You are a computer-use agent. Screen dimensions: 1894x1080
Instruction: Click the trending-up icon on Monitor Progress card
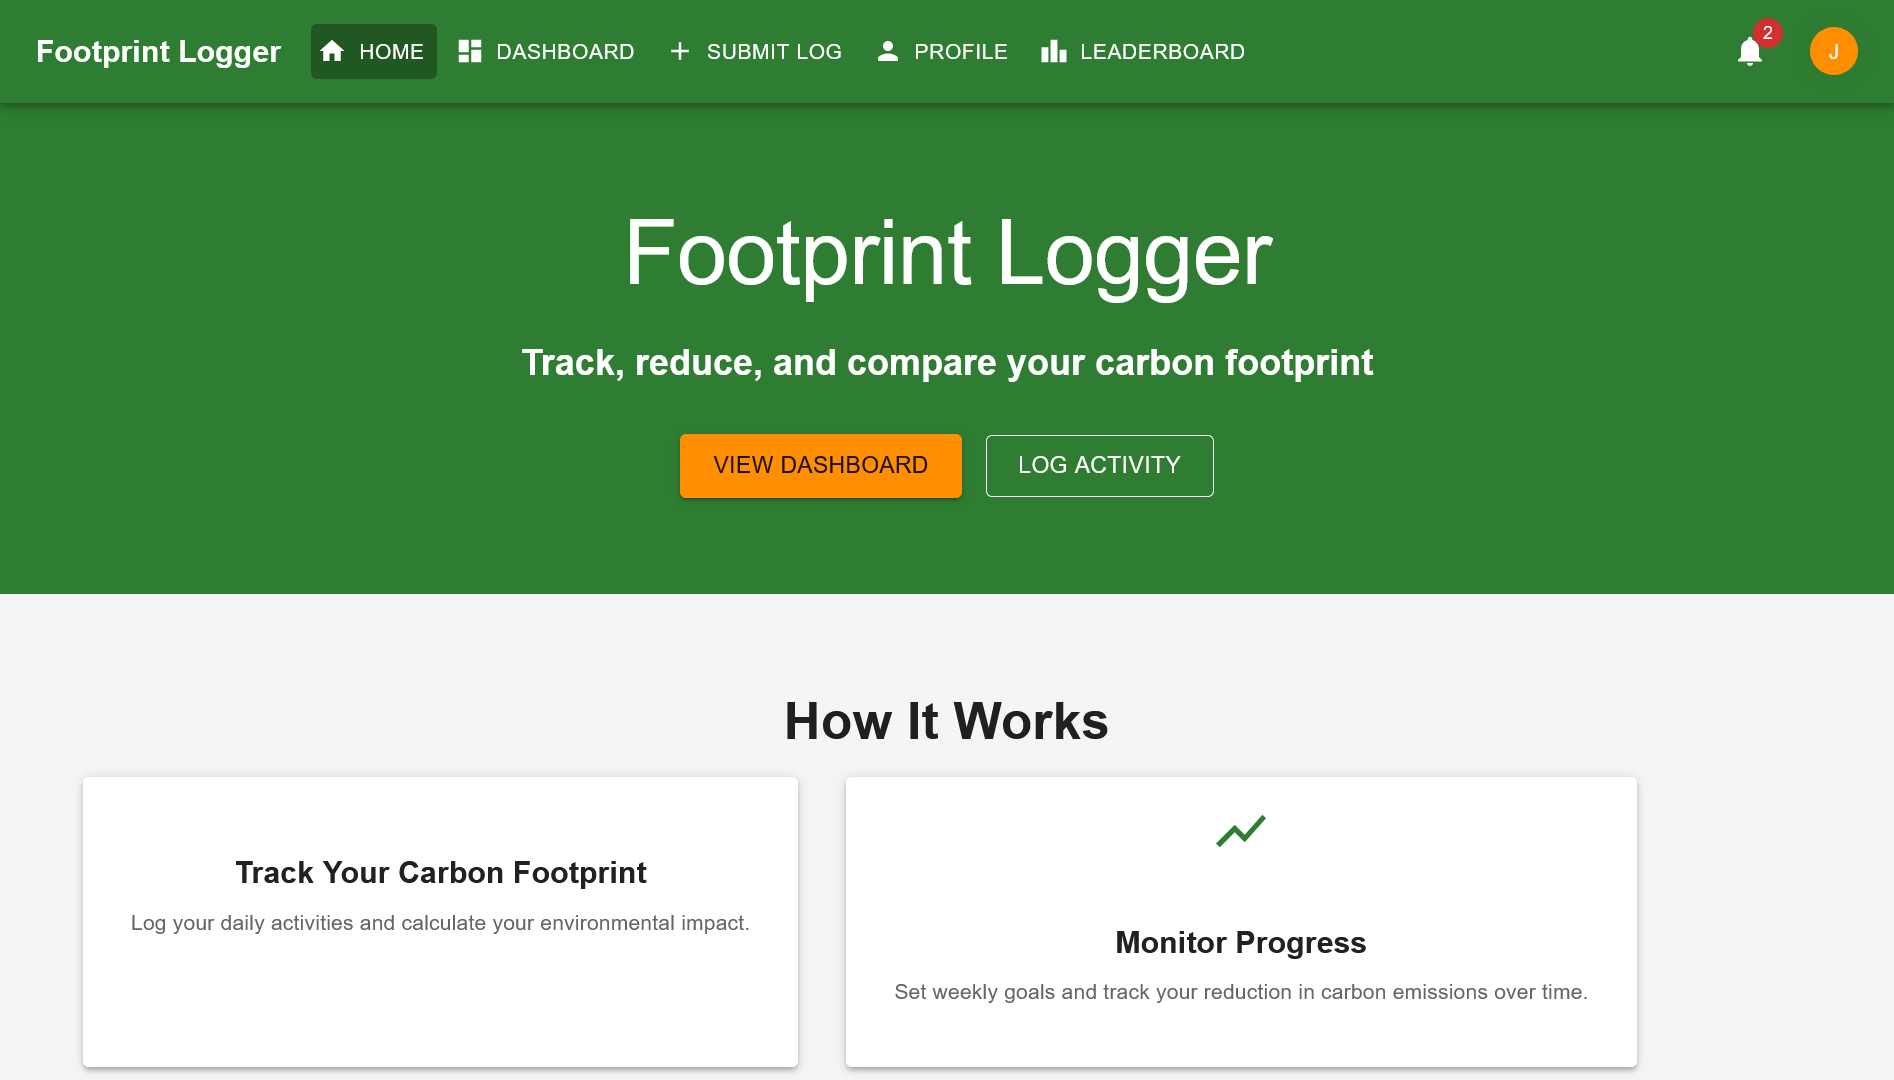click(1241, 831)
